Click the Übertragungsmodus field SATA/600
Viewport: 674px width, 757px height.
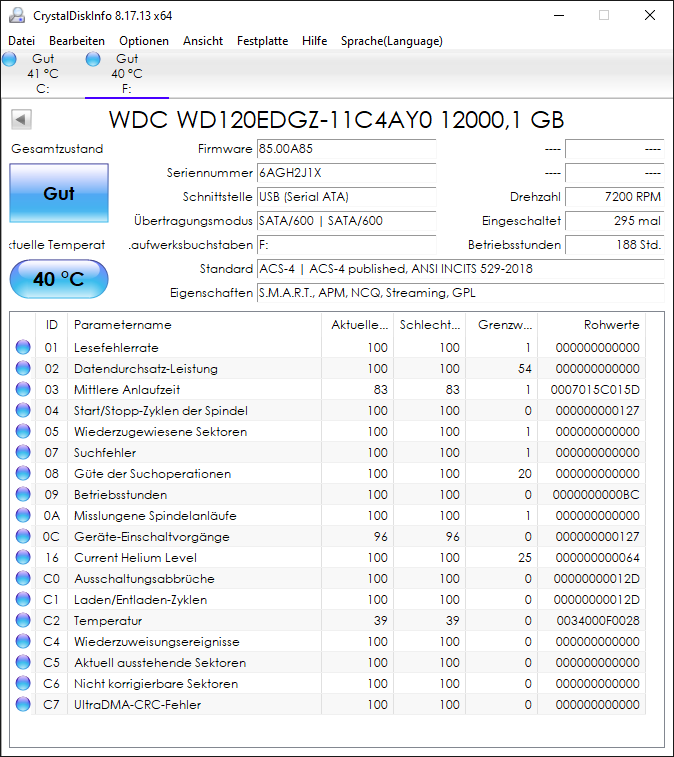tap(346, 221)
